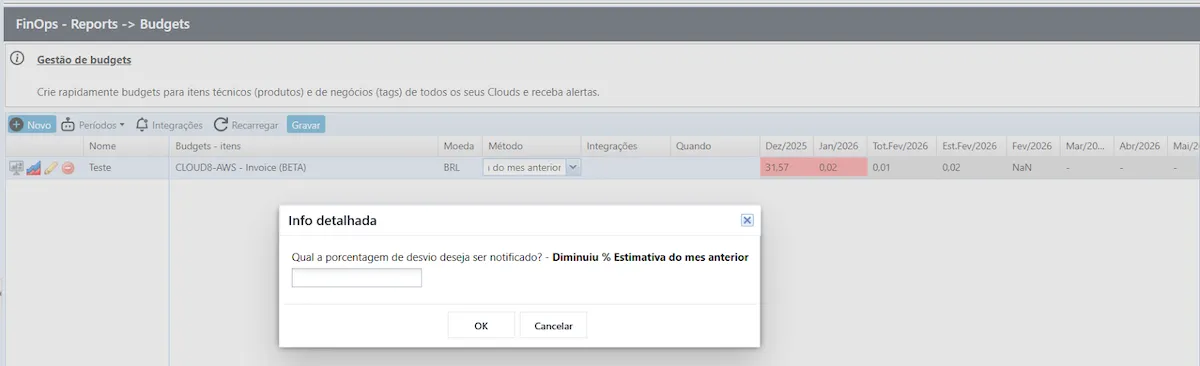Click the NaN value cell

point(1033,168)
